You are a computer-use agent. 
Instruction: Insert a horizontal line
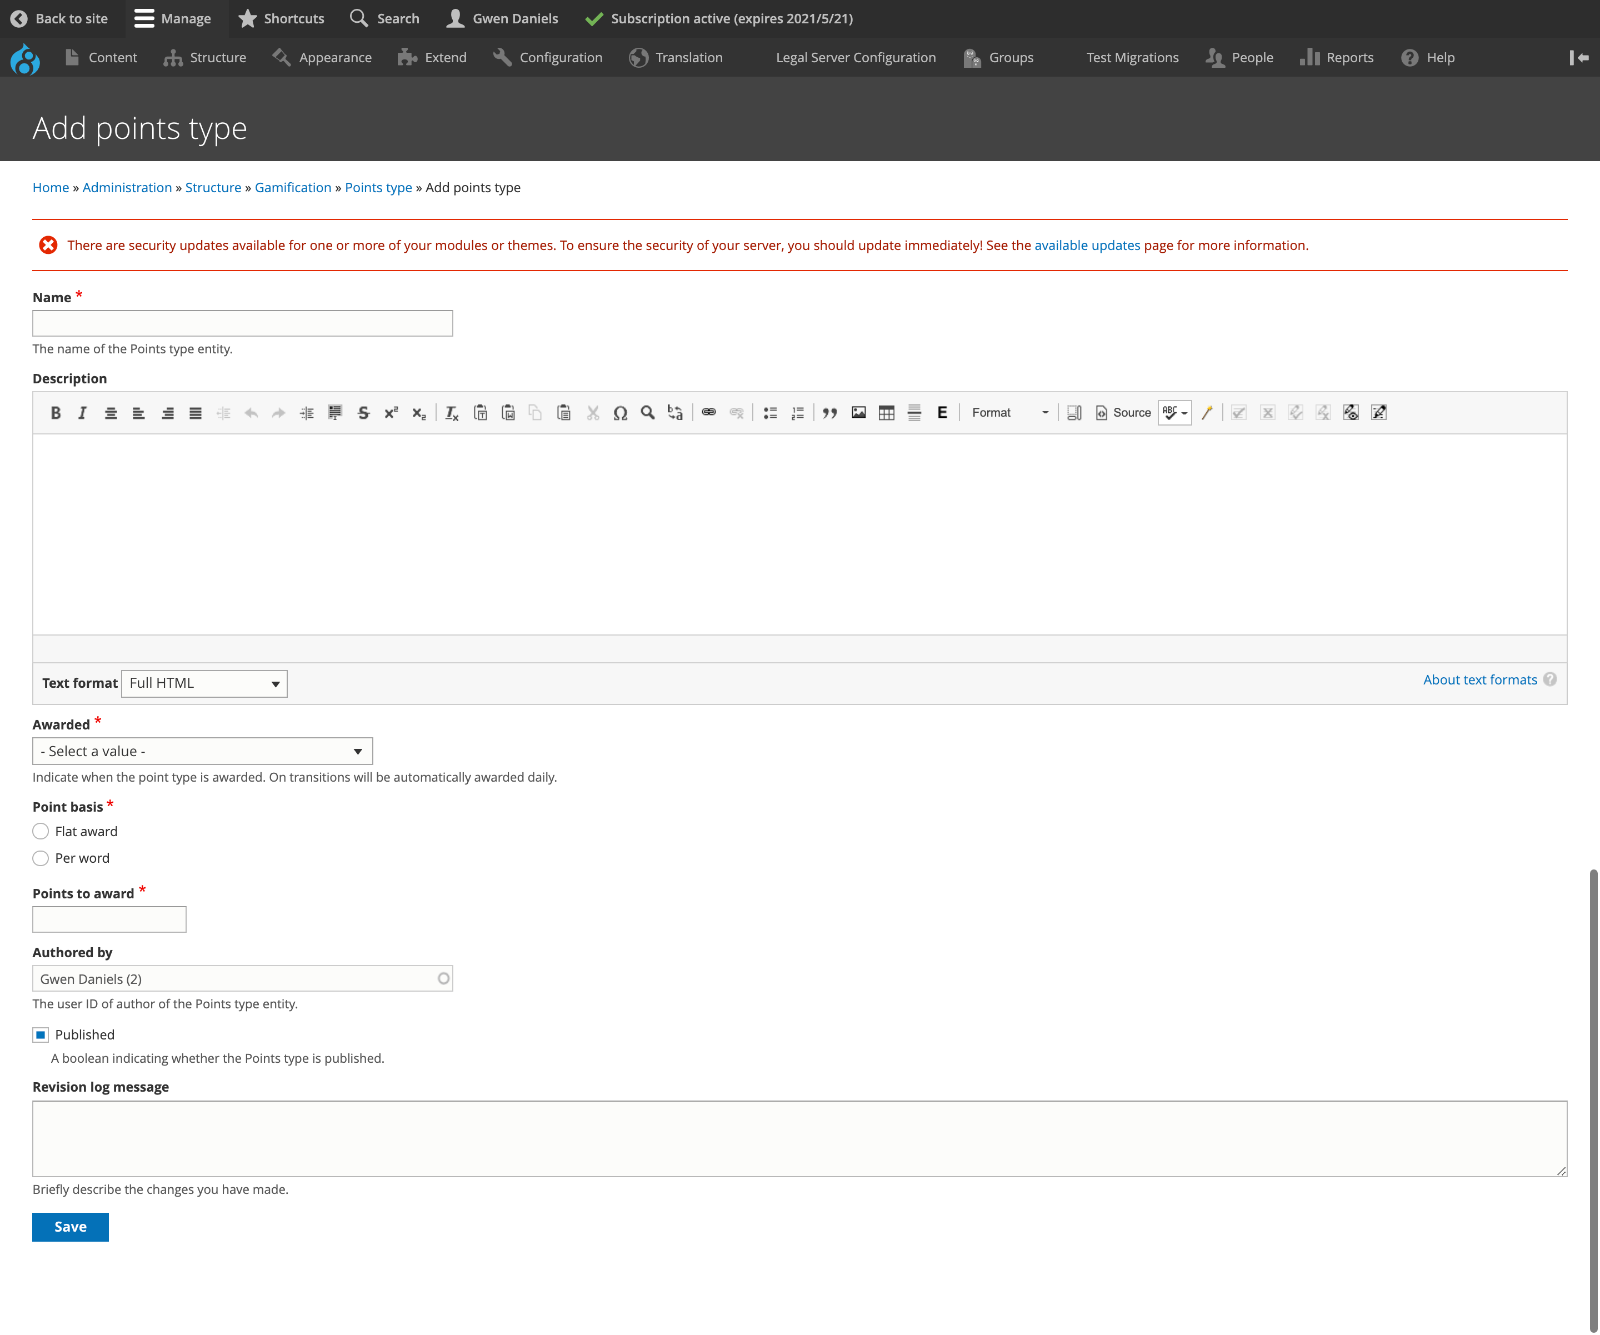tap(915, 413)
